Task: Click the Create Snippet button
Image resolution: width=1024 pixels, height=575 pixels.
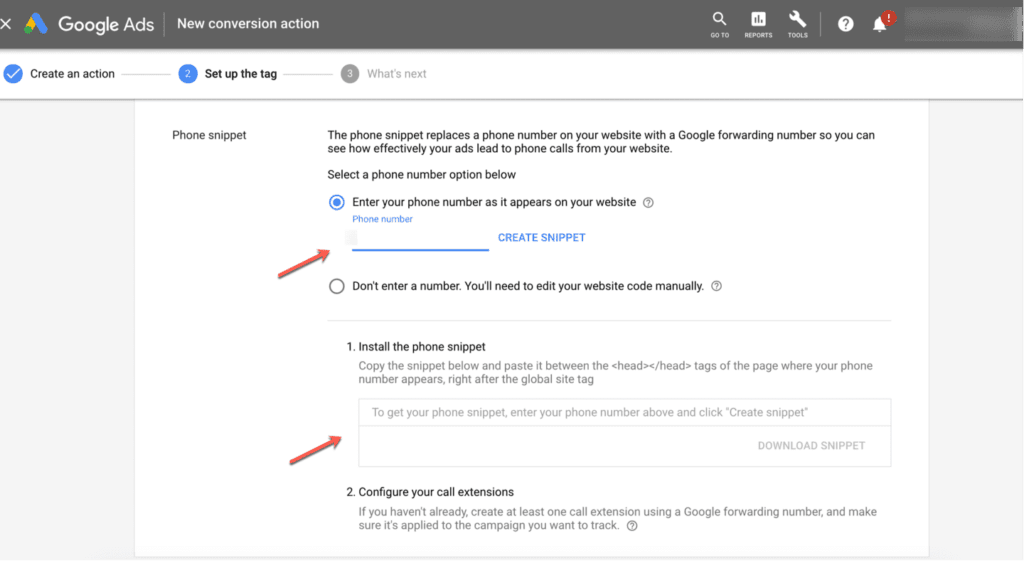Action: click(541, 238)
